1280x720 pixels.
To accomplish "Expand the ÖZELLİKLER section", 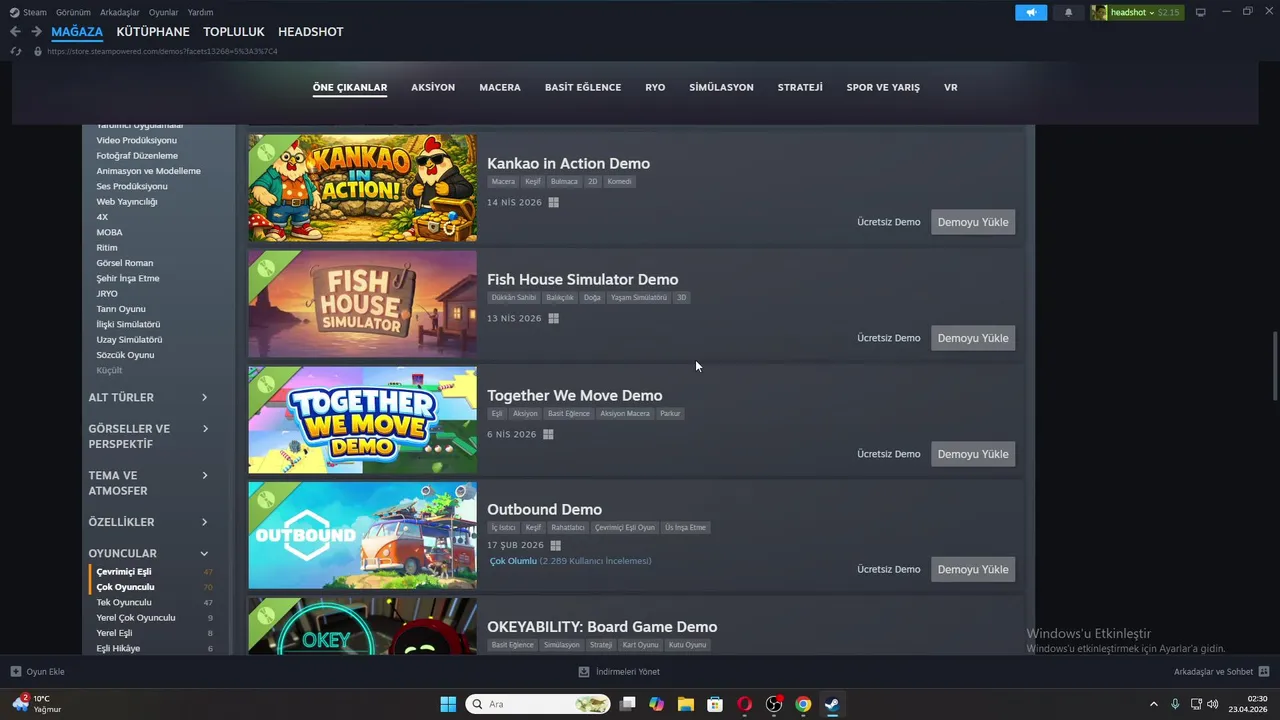I will 148,522.
